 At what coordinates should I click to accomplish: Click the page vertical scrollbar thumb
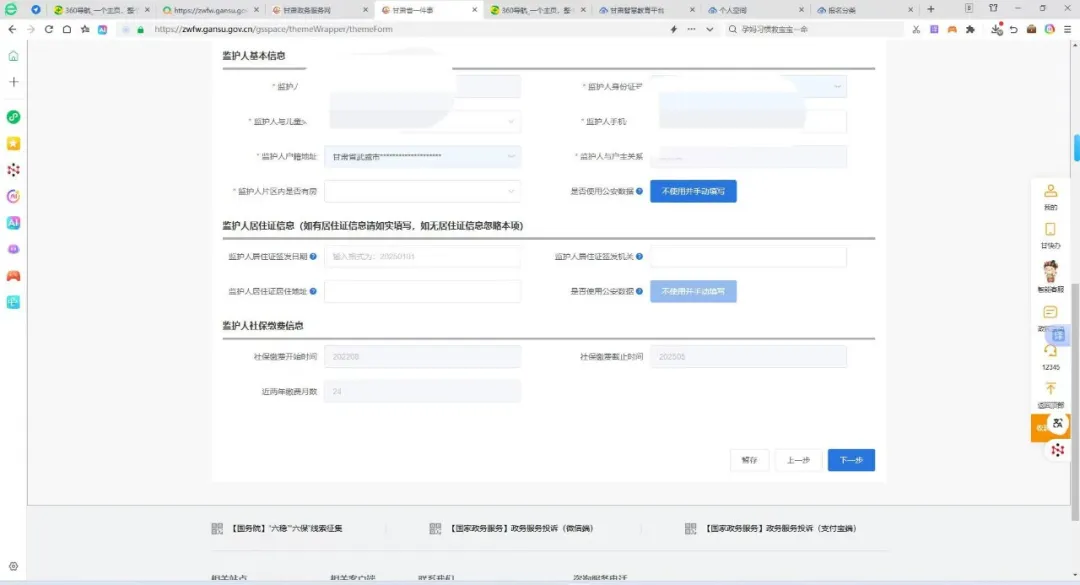point(1076,148)
